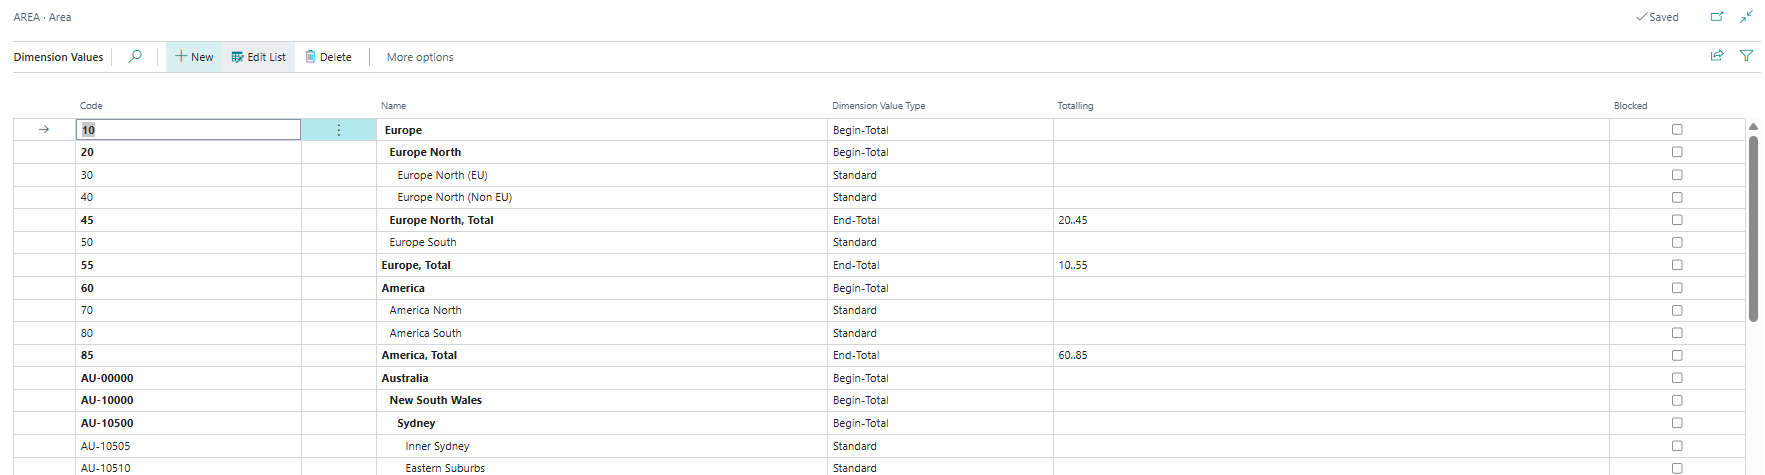The image size is (1765, 475).
Task: Open the filter pane funnel icon
Action: point(1746,56)
